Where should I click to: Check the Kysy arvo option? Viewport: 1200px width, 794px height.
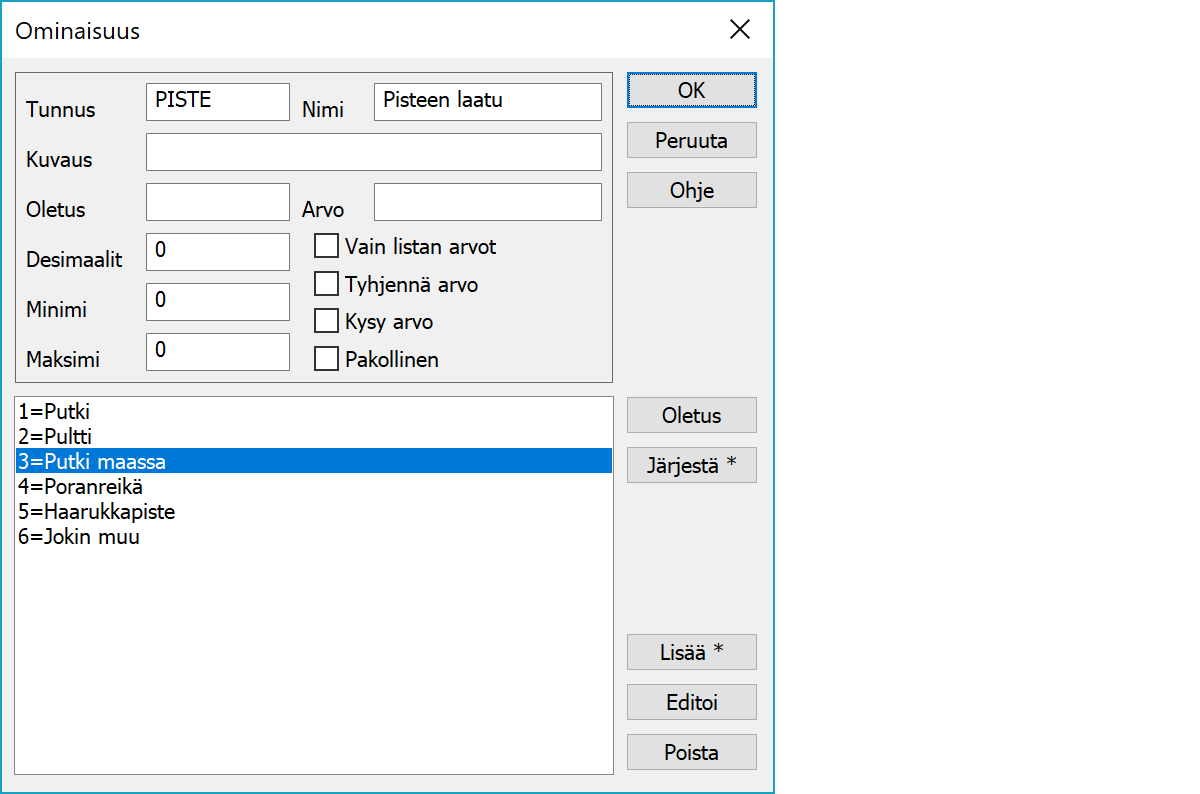coord(327,321)
